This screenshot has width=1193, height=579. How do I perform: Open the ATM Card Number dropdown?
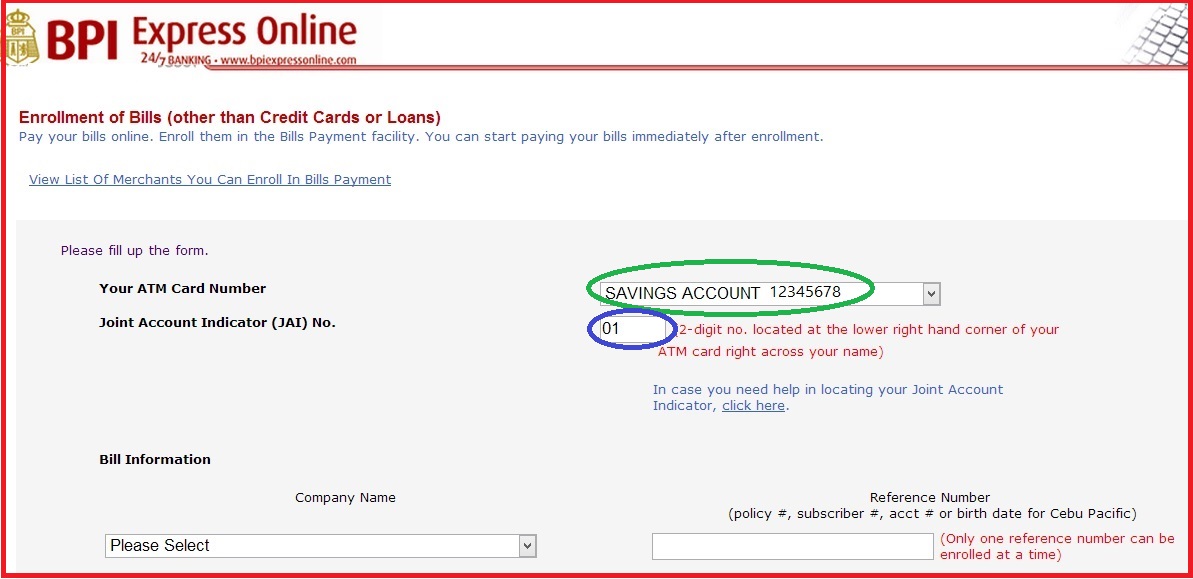[x=770, y=293]
